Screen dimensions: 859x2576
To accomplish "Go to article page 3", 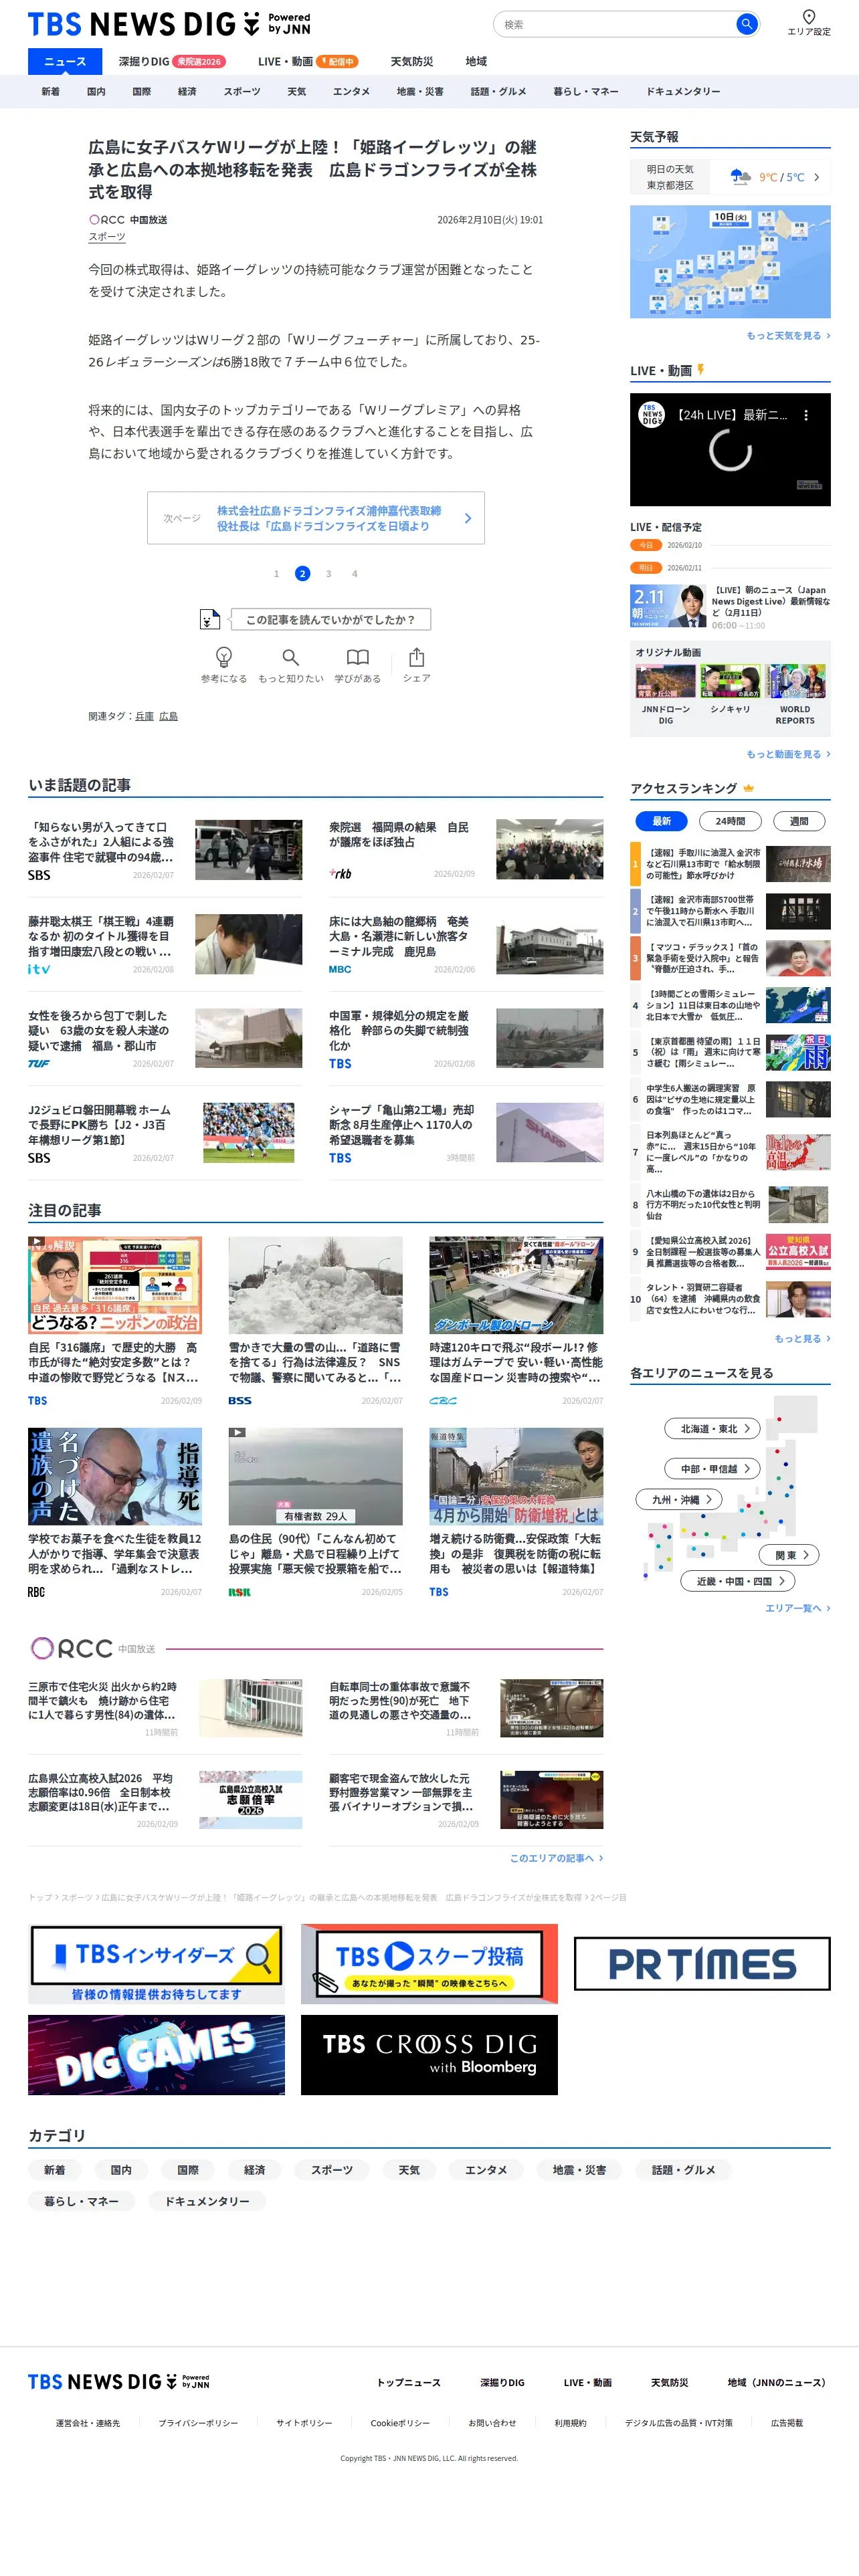I will click(x=328, y=574).
